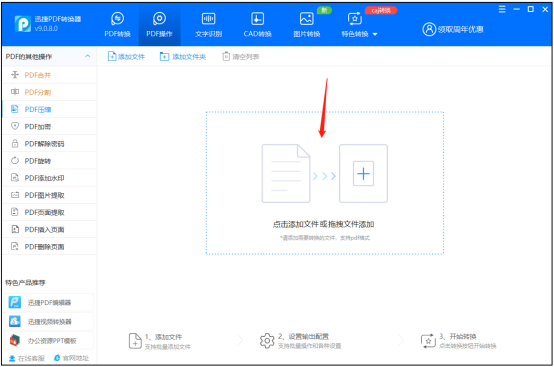Click step 3 开始转换 at the bottom
This screenshot has width=554, height=367.
459,341
